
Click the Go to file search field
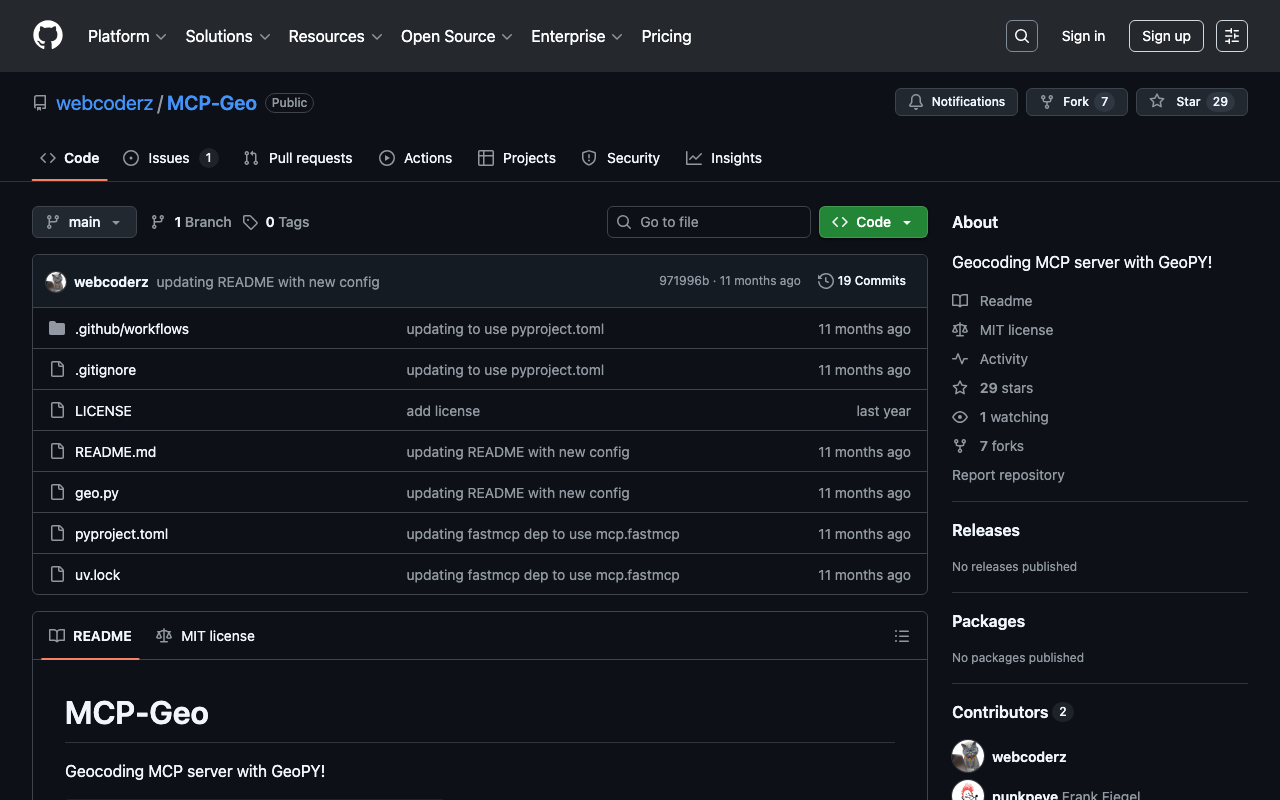(709, 222)
